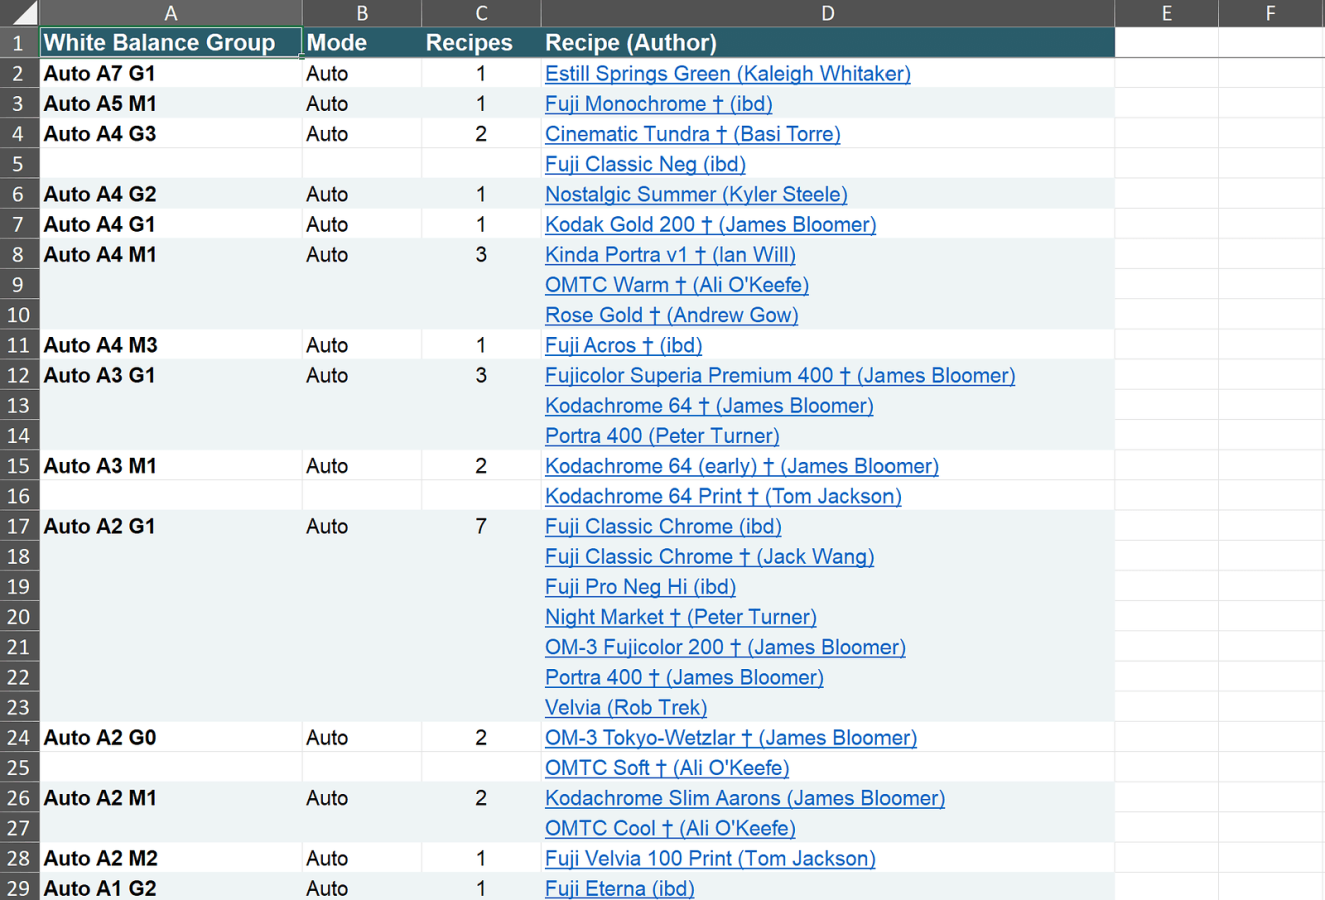Open Velvia (Rob Trek) link
The width and height of the screenshot is (1325, 900).
[626, 707]
